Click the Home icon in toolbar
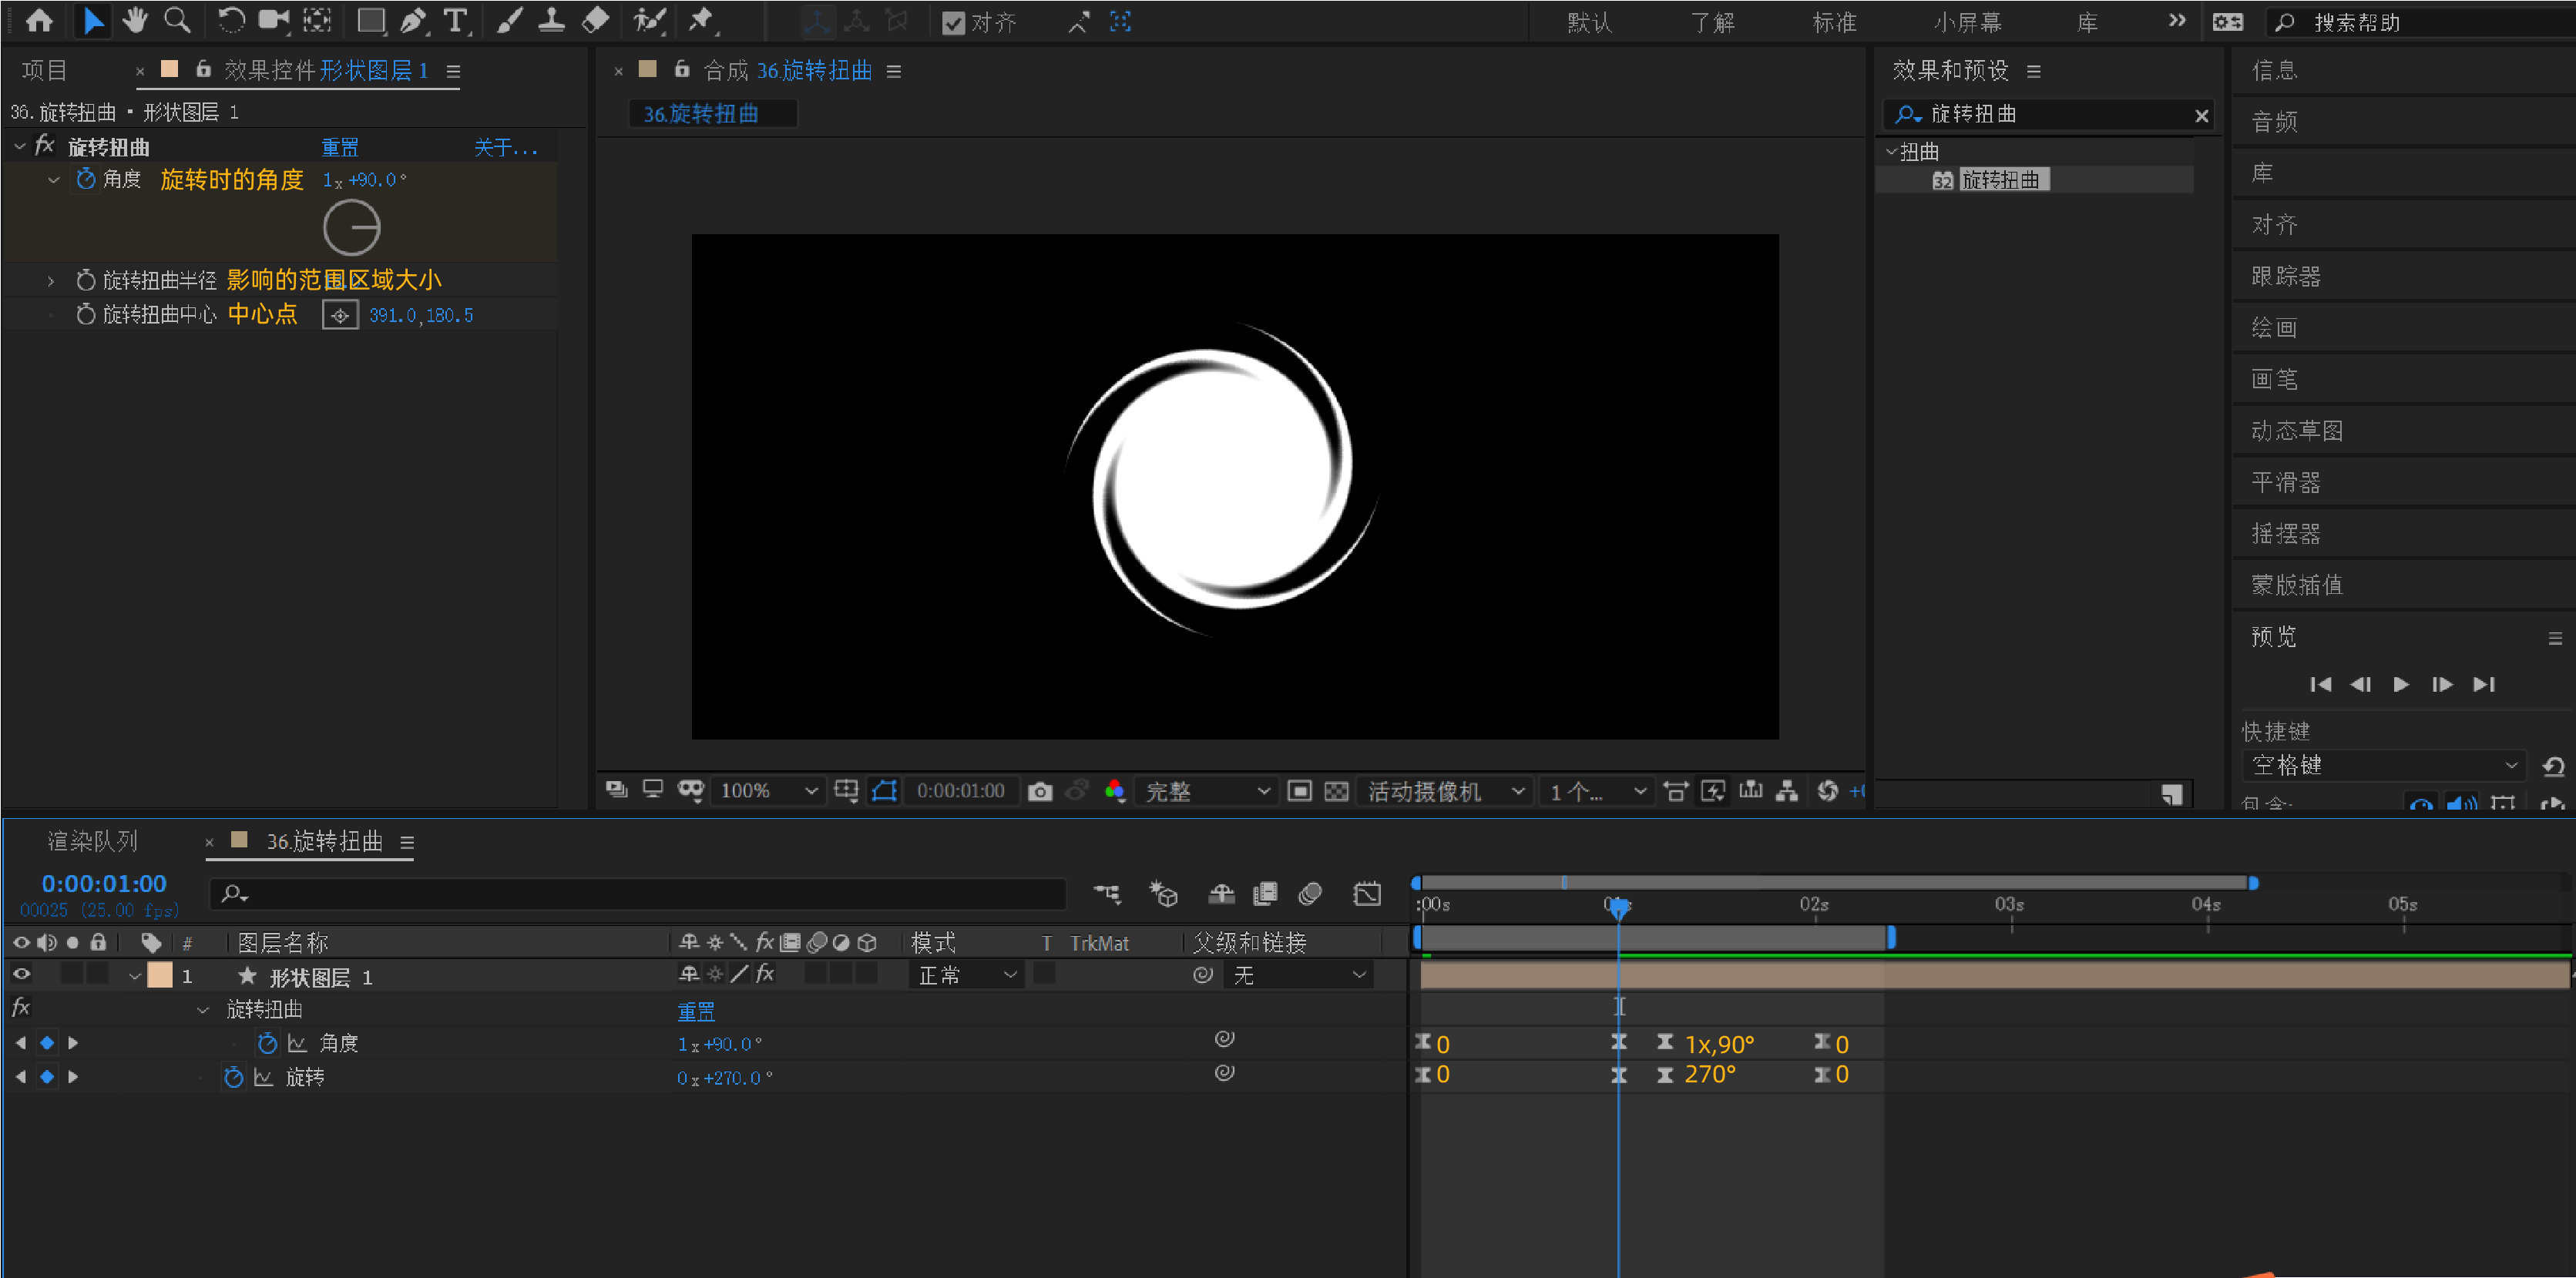 click(x=40, y=21)
